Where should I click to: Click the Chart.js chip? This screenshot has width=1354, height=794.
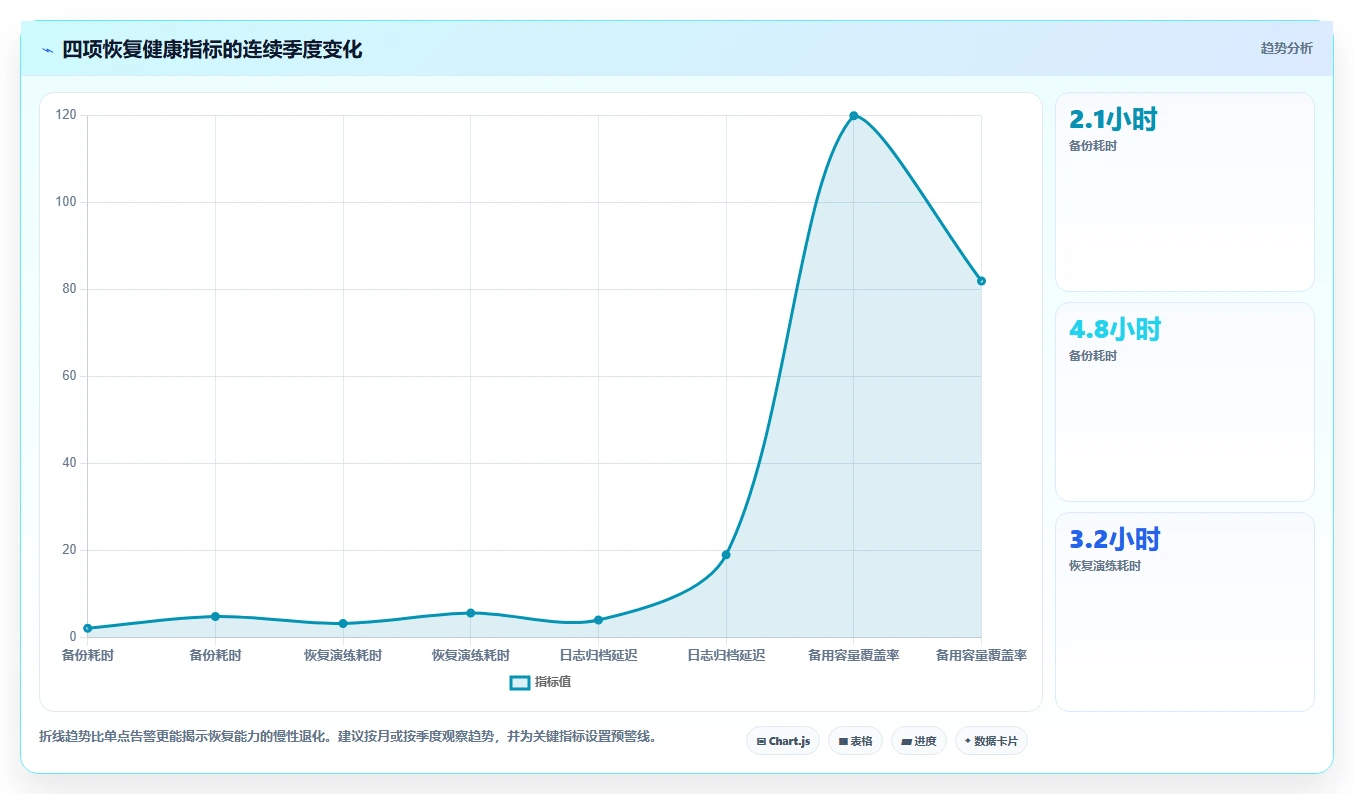(x=783, y=741)
